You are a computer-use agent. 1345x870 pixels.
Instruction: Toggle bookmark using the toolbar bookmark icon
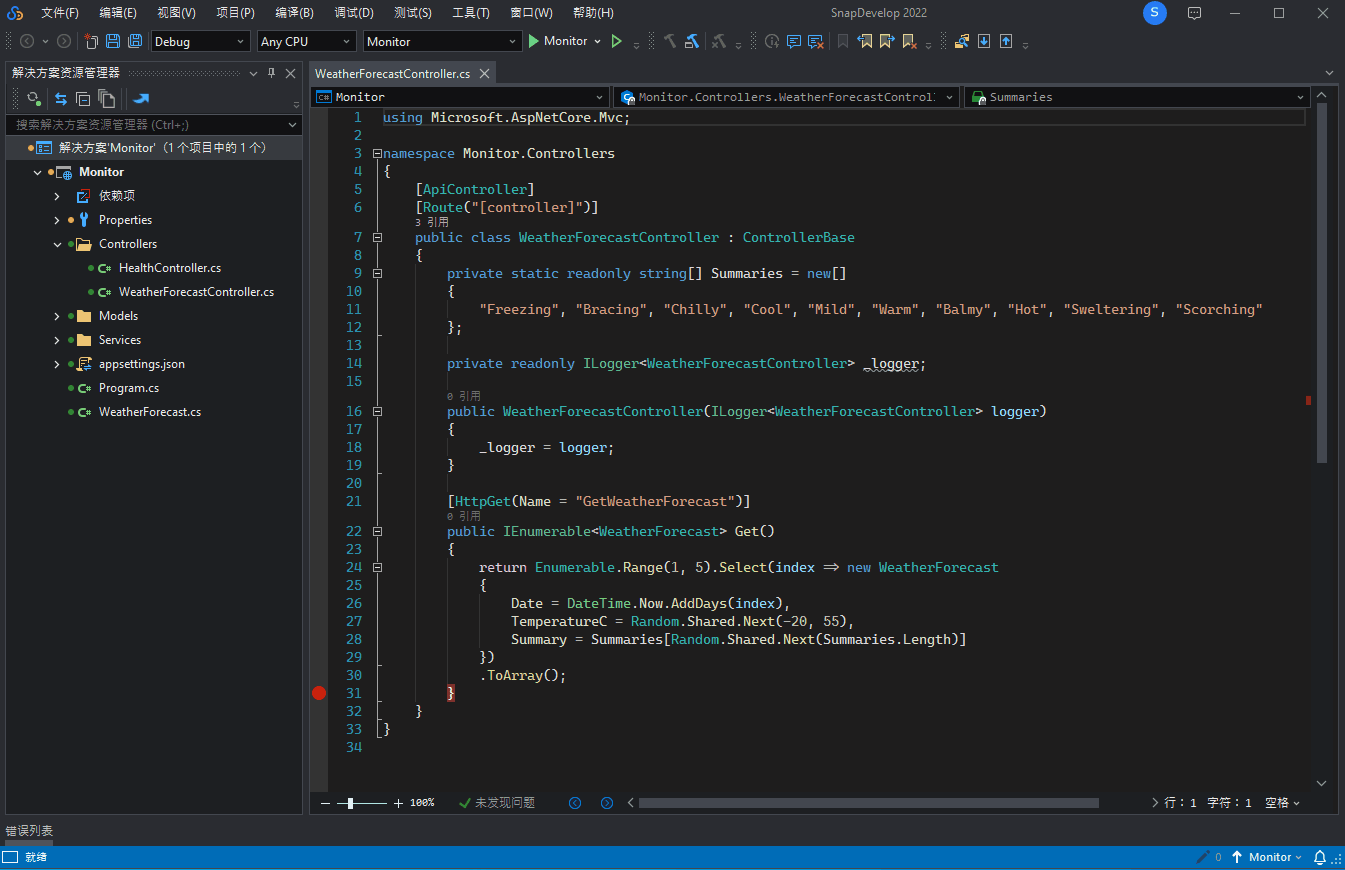coord(842,41)
